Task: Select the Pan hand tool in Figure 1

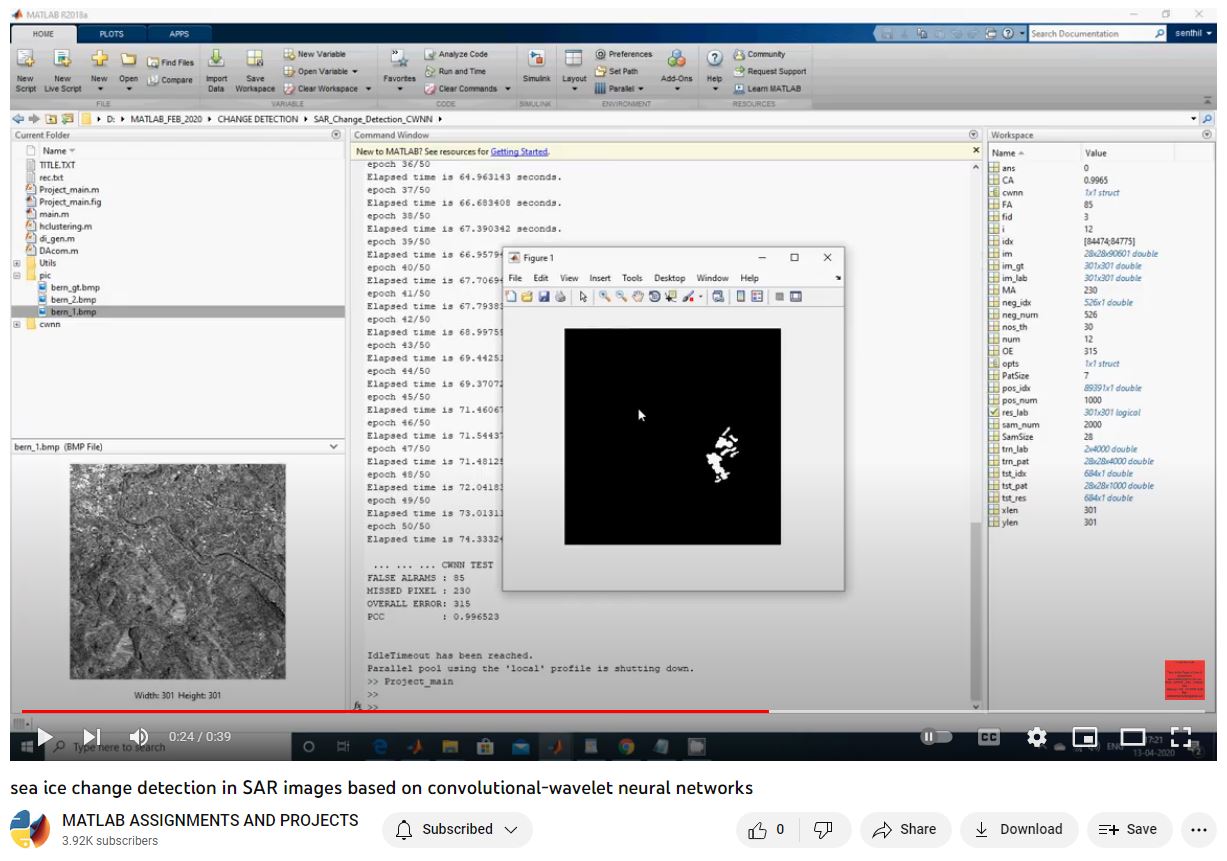Action: coord(637,297)
